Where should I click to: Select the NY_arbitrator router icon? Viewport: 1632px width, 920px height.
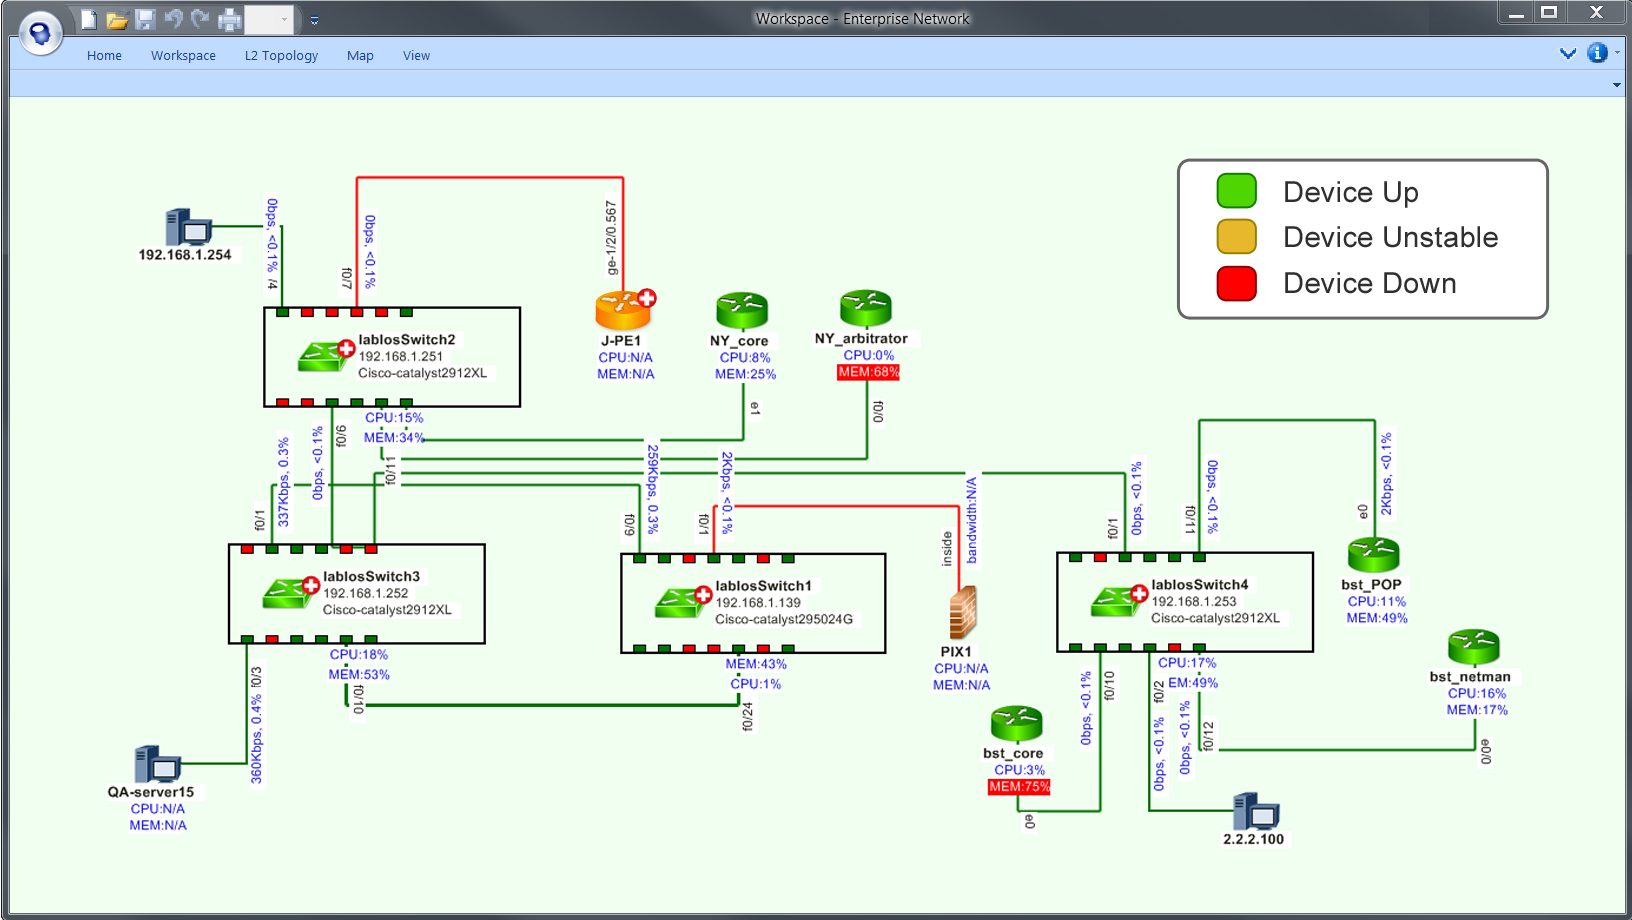tap(866, 308)
